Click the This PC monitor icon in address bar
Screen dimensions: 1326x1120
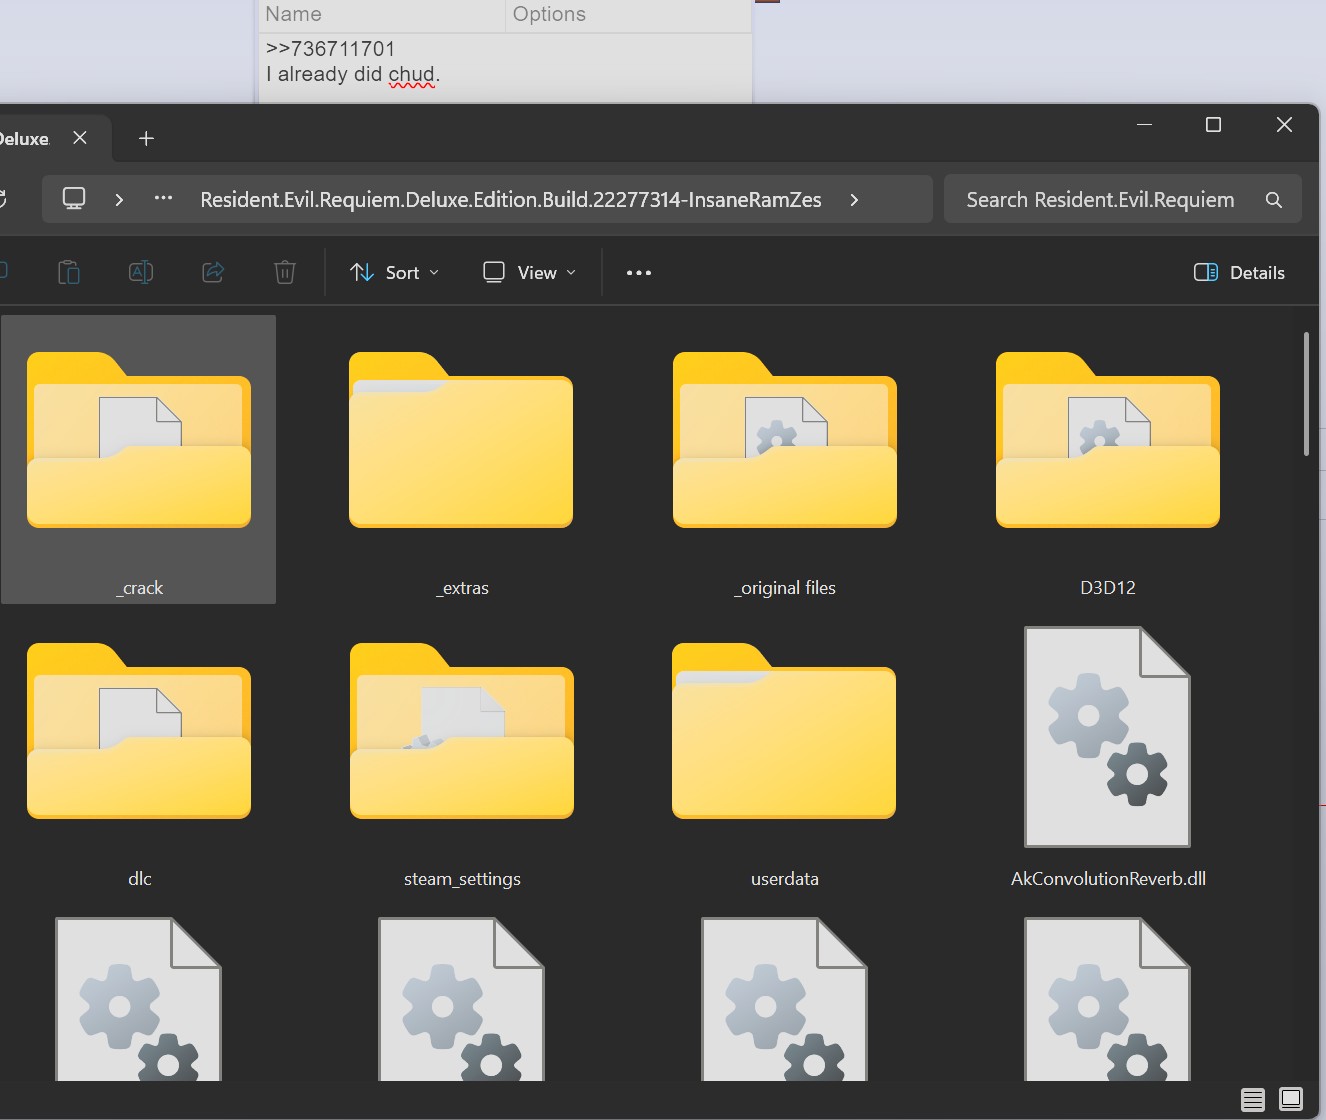(x=74, y=199)
